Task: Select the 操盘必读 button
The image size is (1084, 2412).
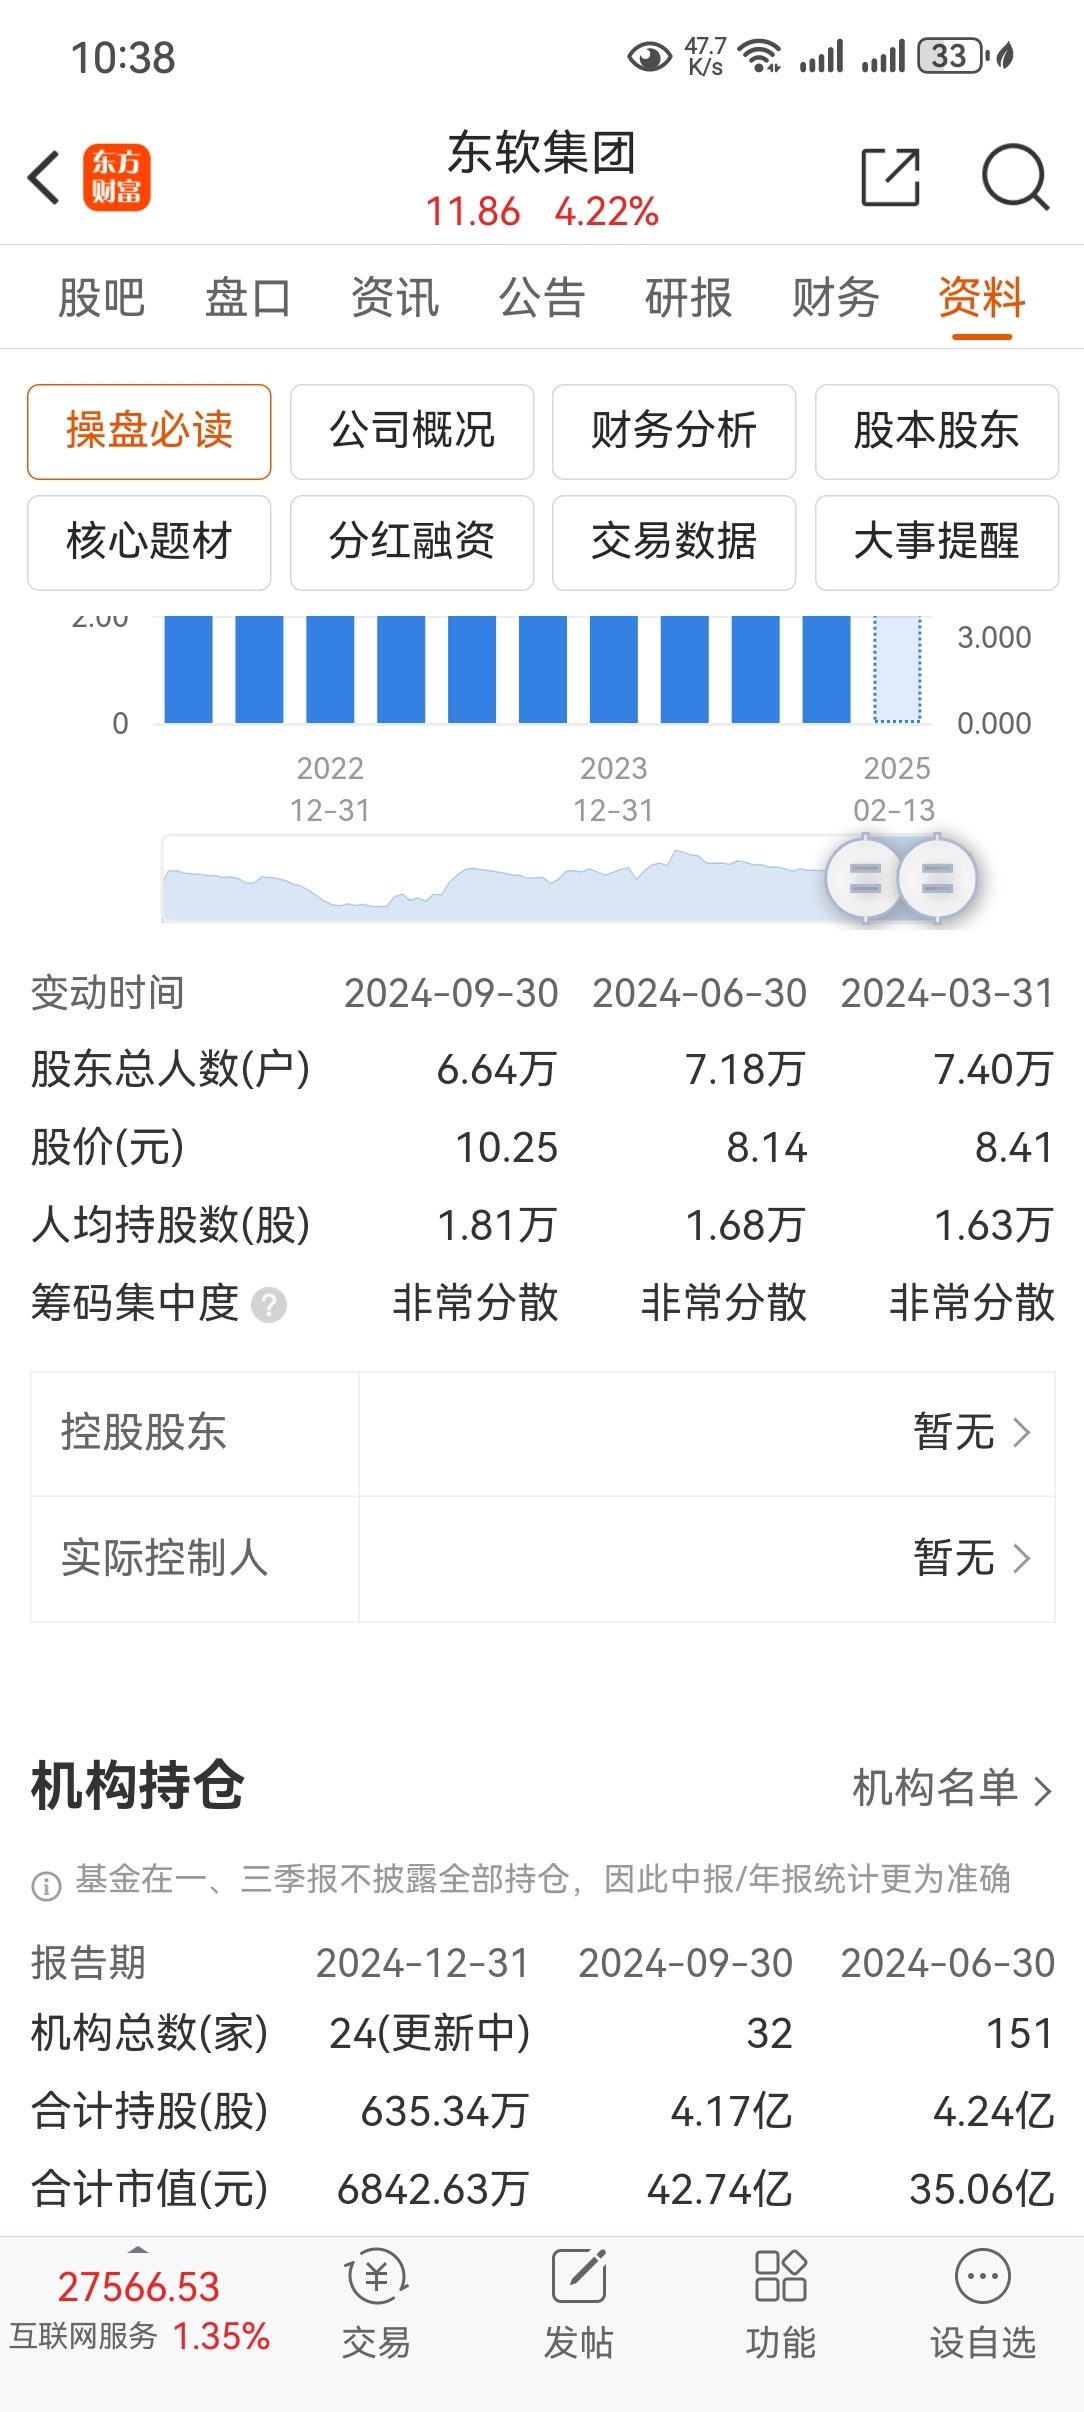Action: 149,432
